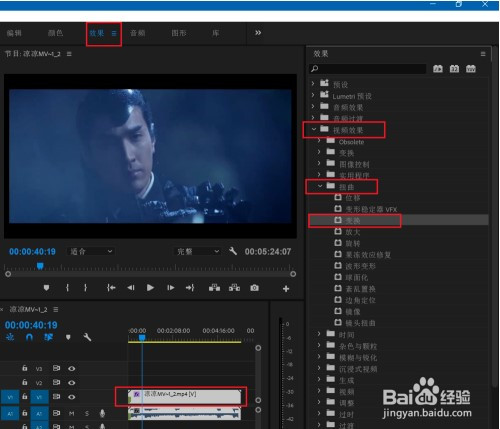
Task: Click the timeline ruler playhead marker
Action: (x=142, y=338)
